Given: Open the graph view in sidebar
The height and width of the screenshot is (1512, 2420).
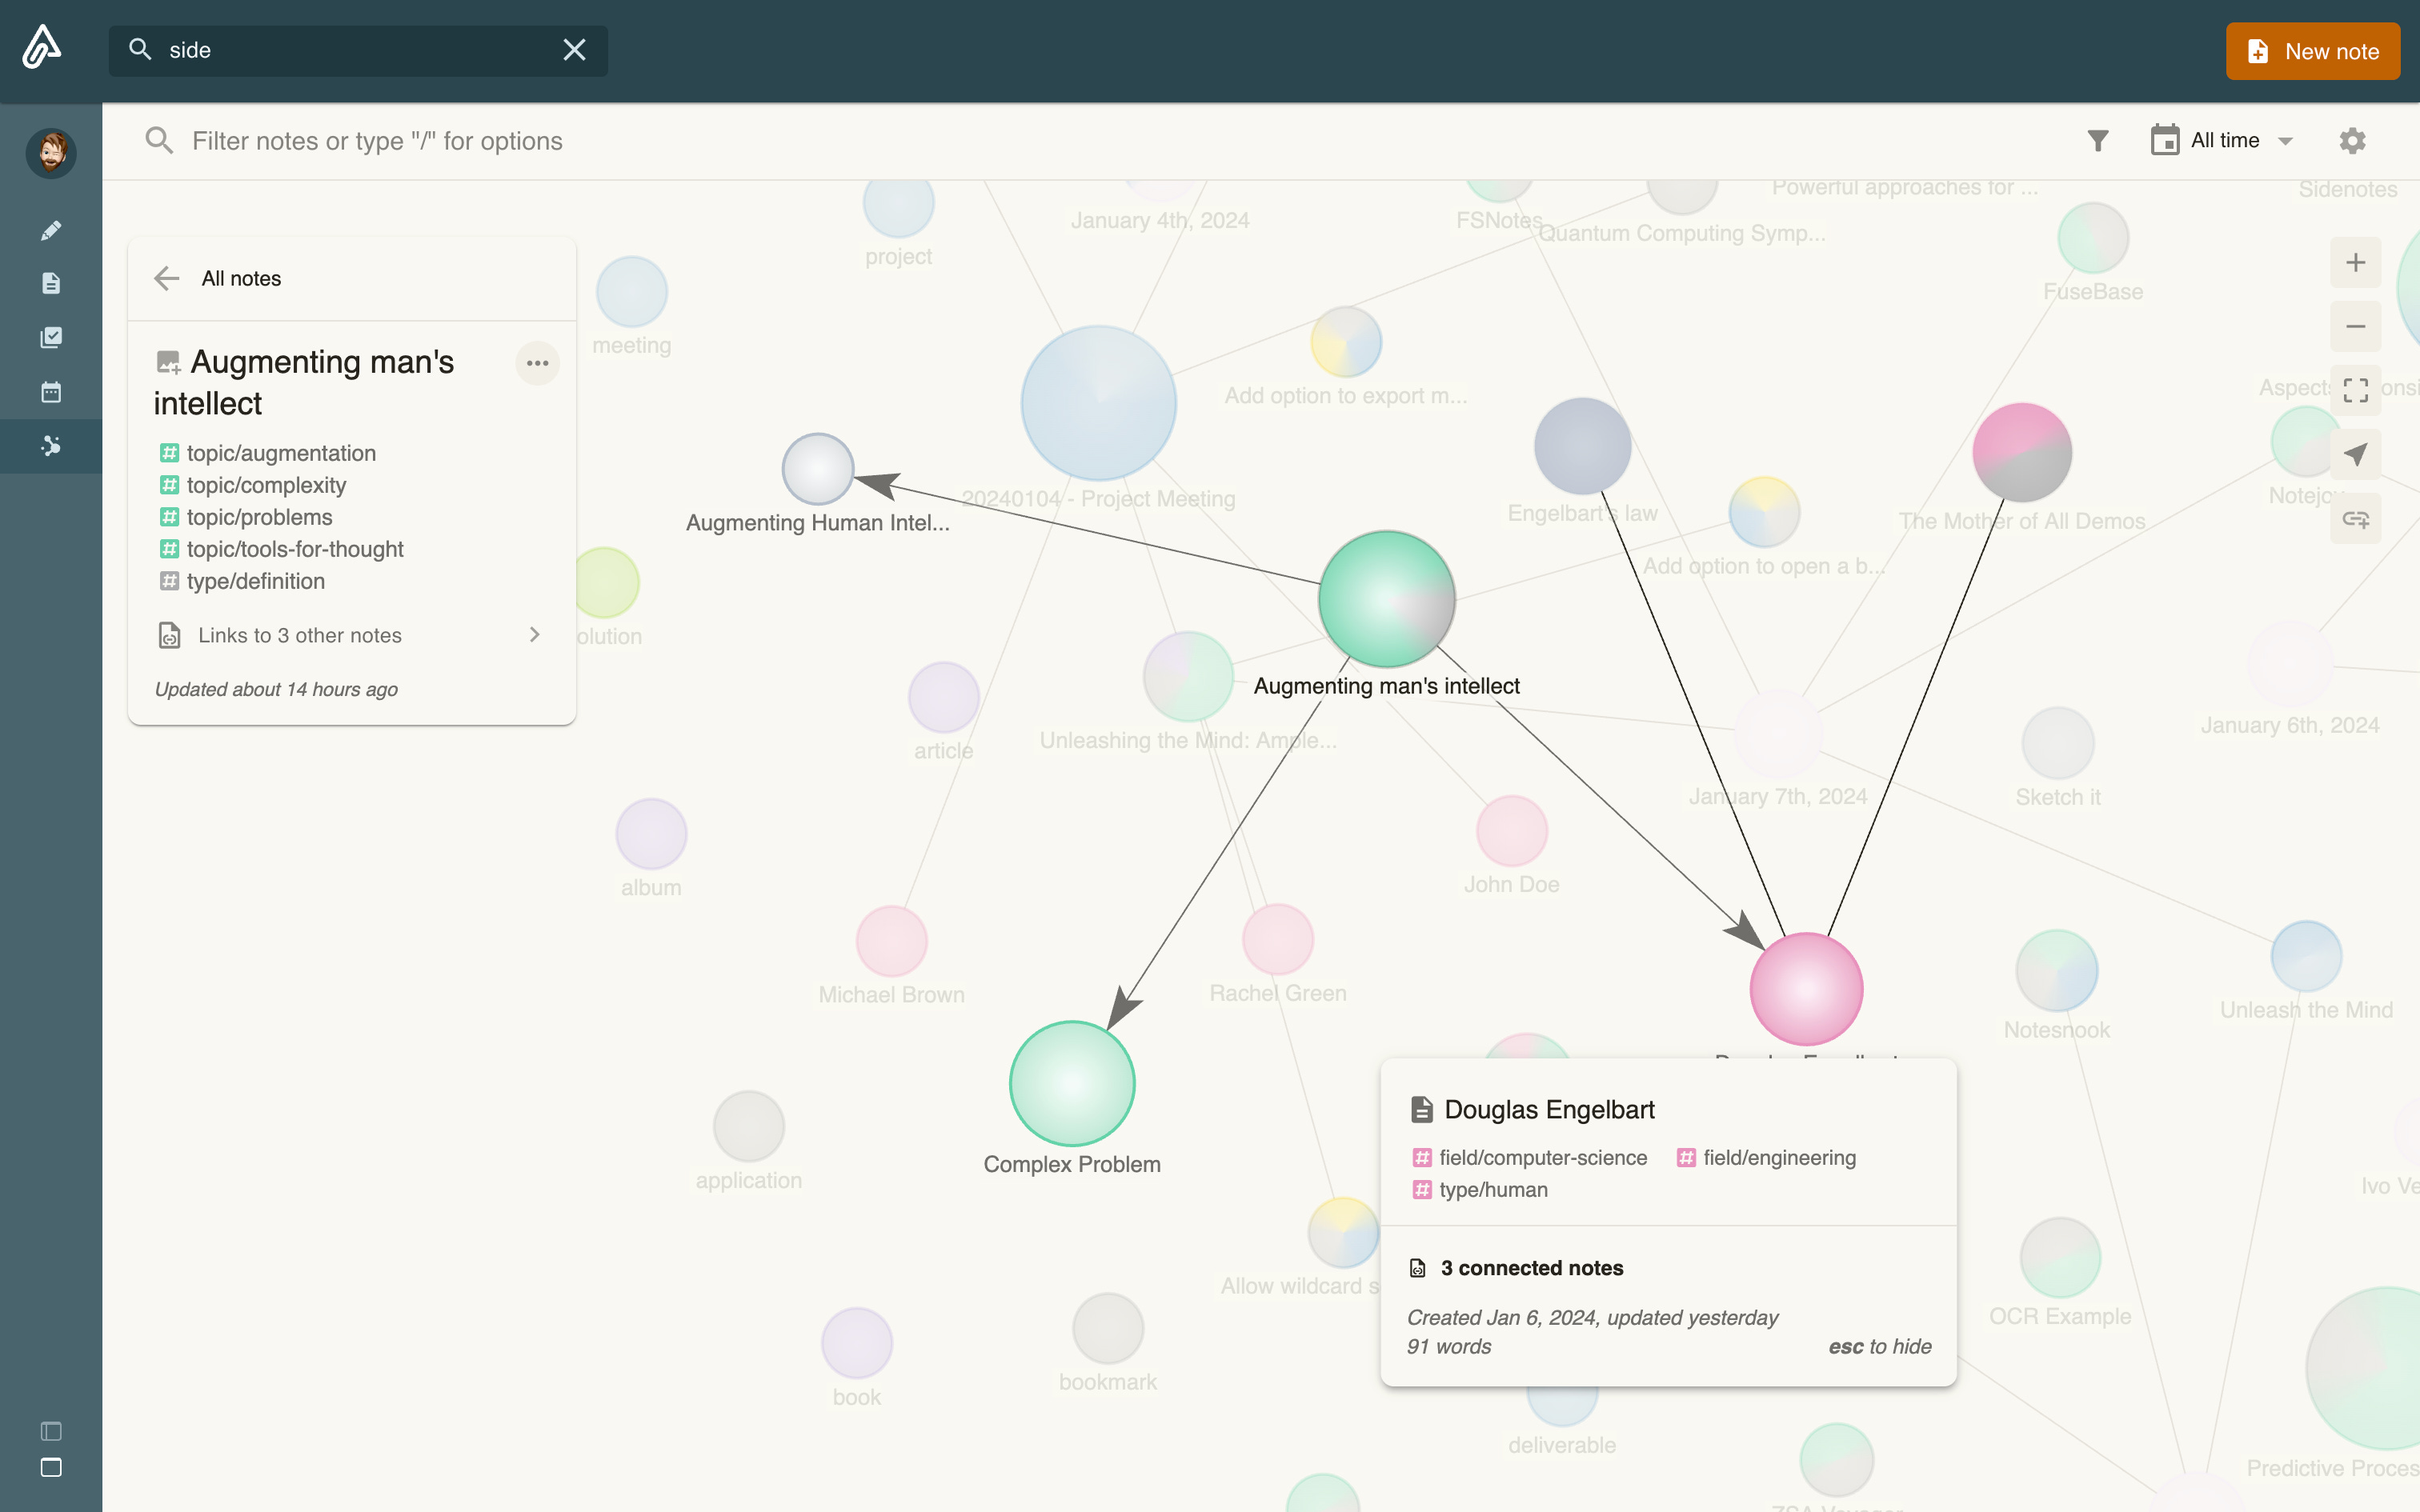Looking at the screenshot, I should [51, 446].
